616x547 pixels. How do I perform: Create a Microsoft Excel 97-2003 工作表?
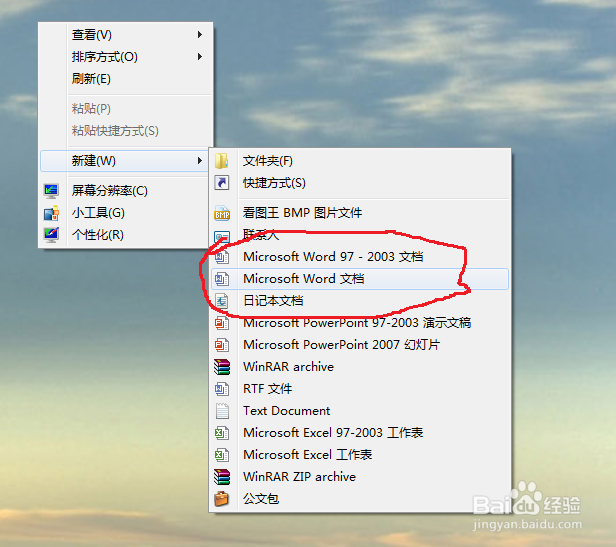point(360,433)
